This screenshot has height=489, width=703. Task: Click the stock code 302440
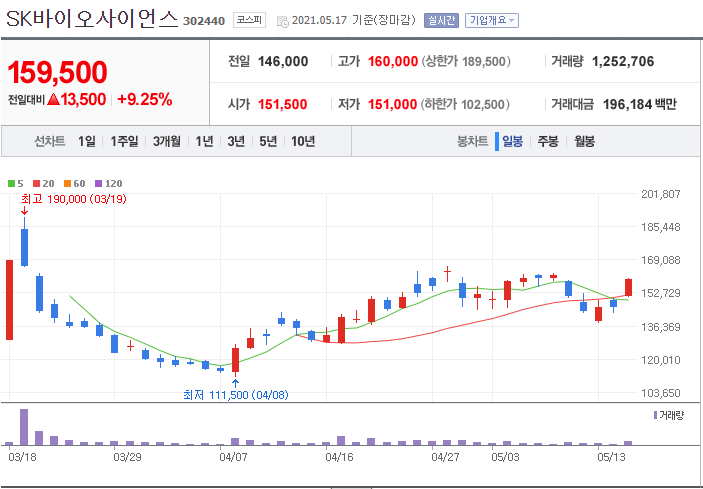(204, 21)
